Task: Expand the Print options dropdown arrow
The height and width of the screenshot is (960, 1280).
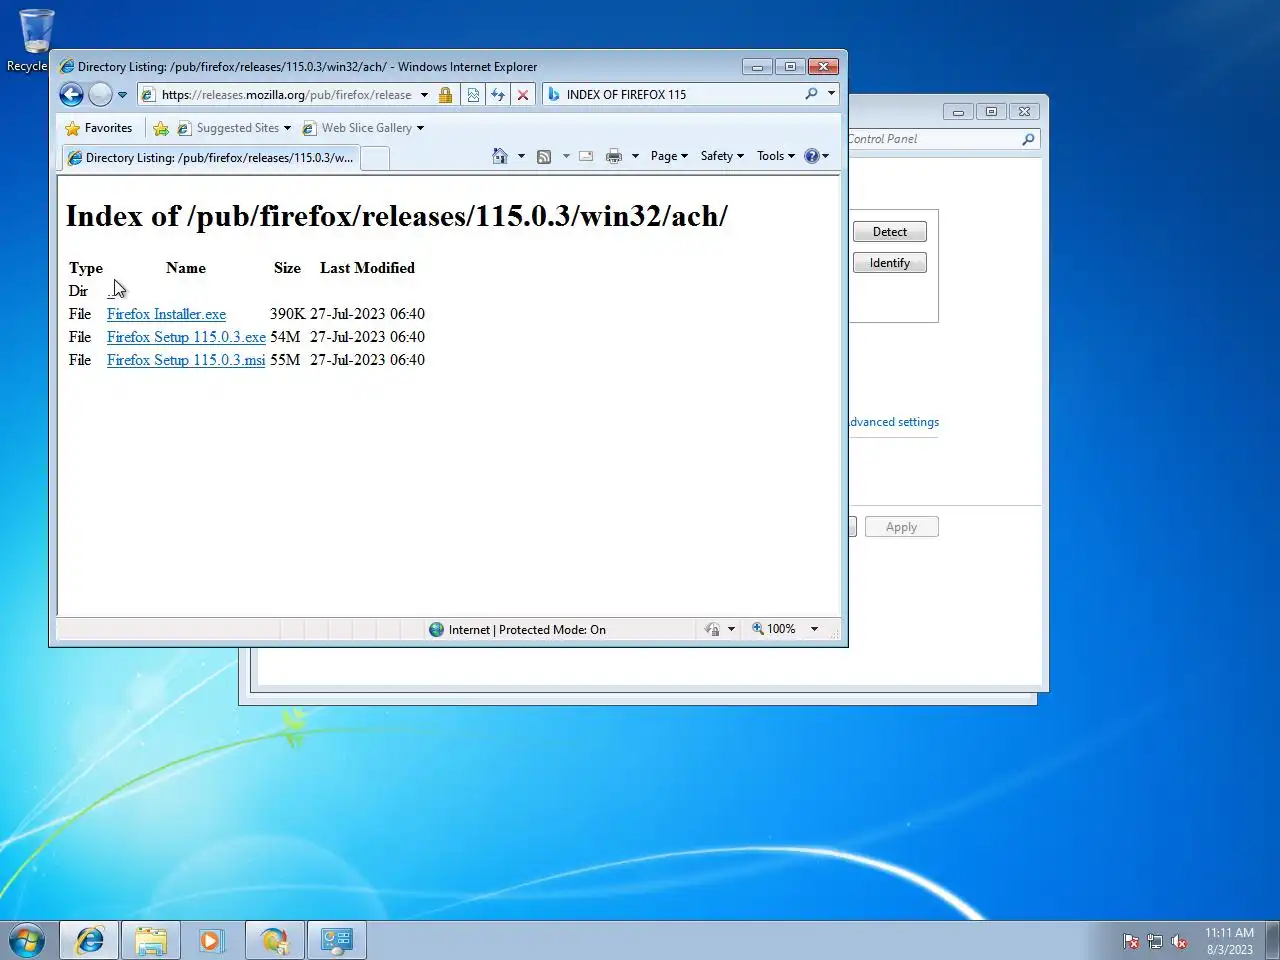Action: 635,156
